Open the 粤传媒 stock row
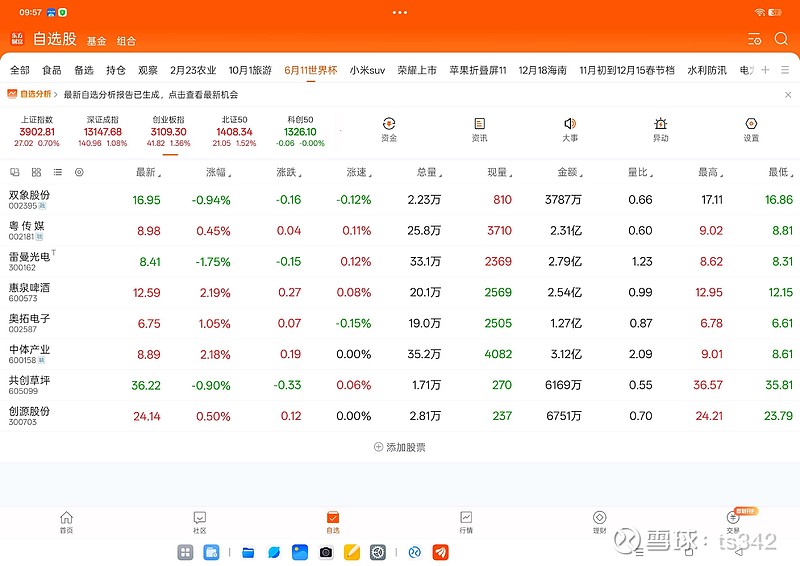 click(400, 231)
